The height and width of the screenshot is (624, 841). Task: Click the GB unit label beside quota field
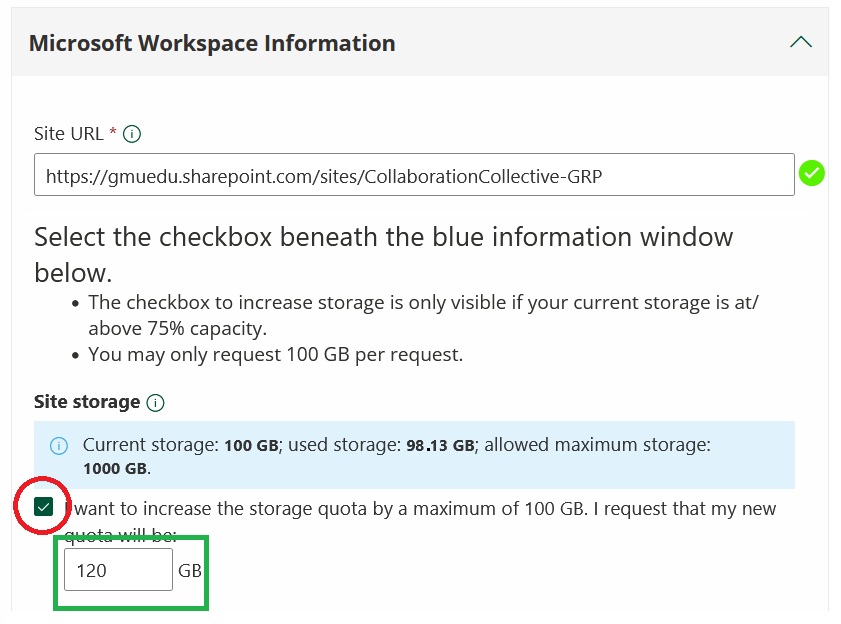coord(190,571)
